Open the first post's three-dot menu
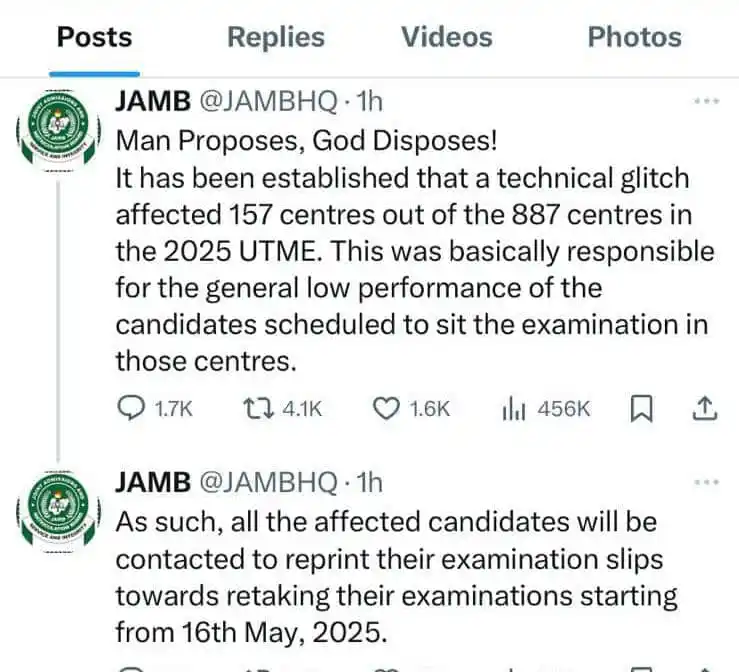Viewport: 739px width, 672px height. [x=706, y=101]
